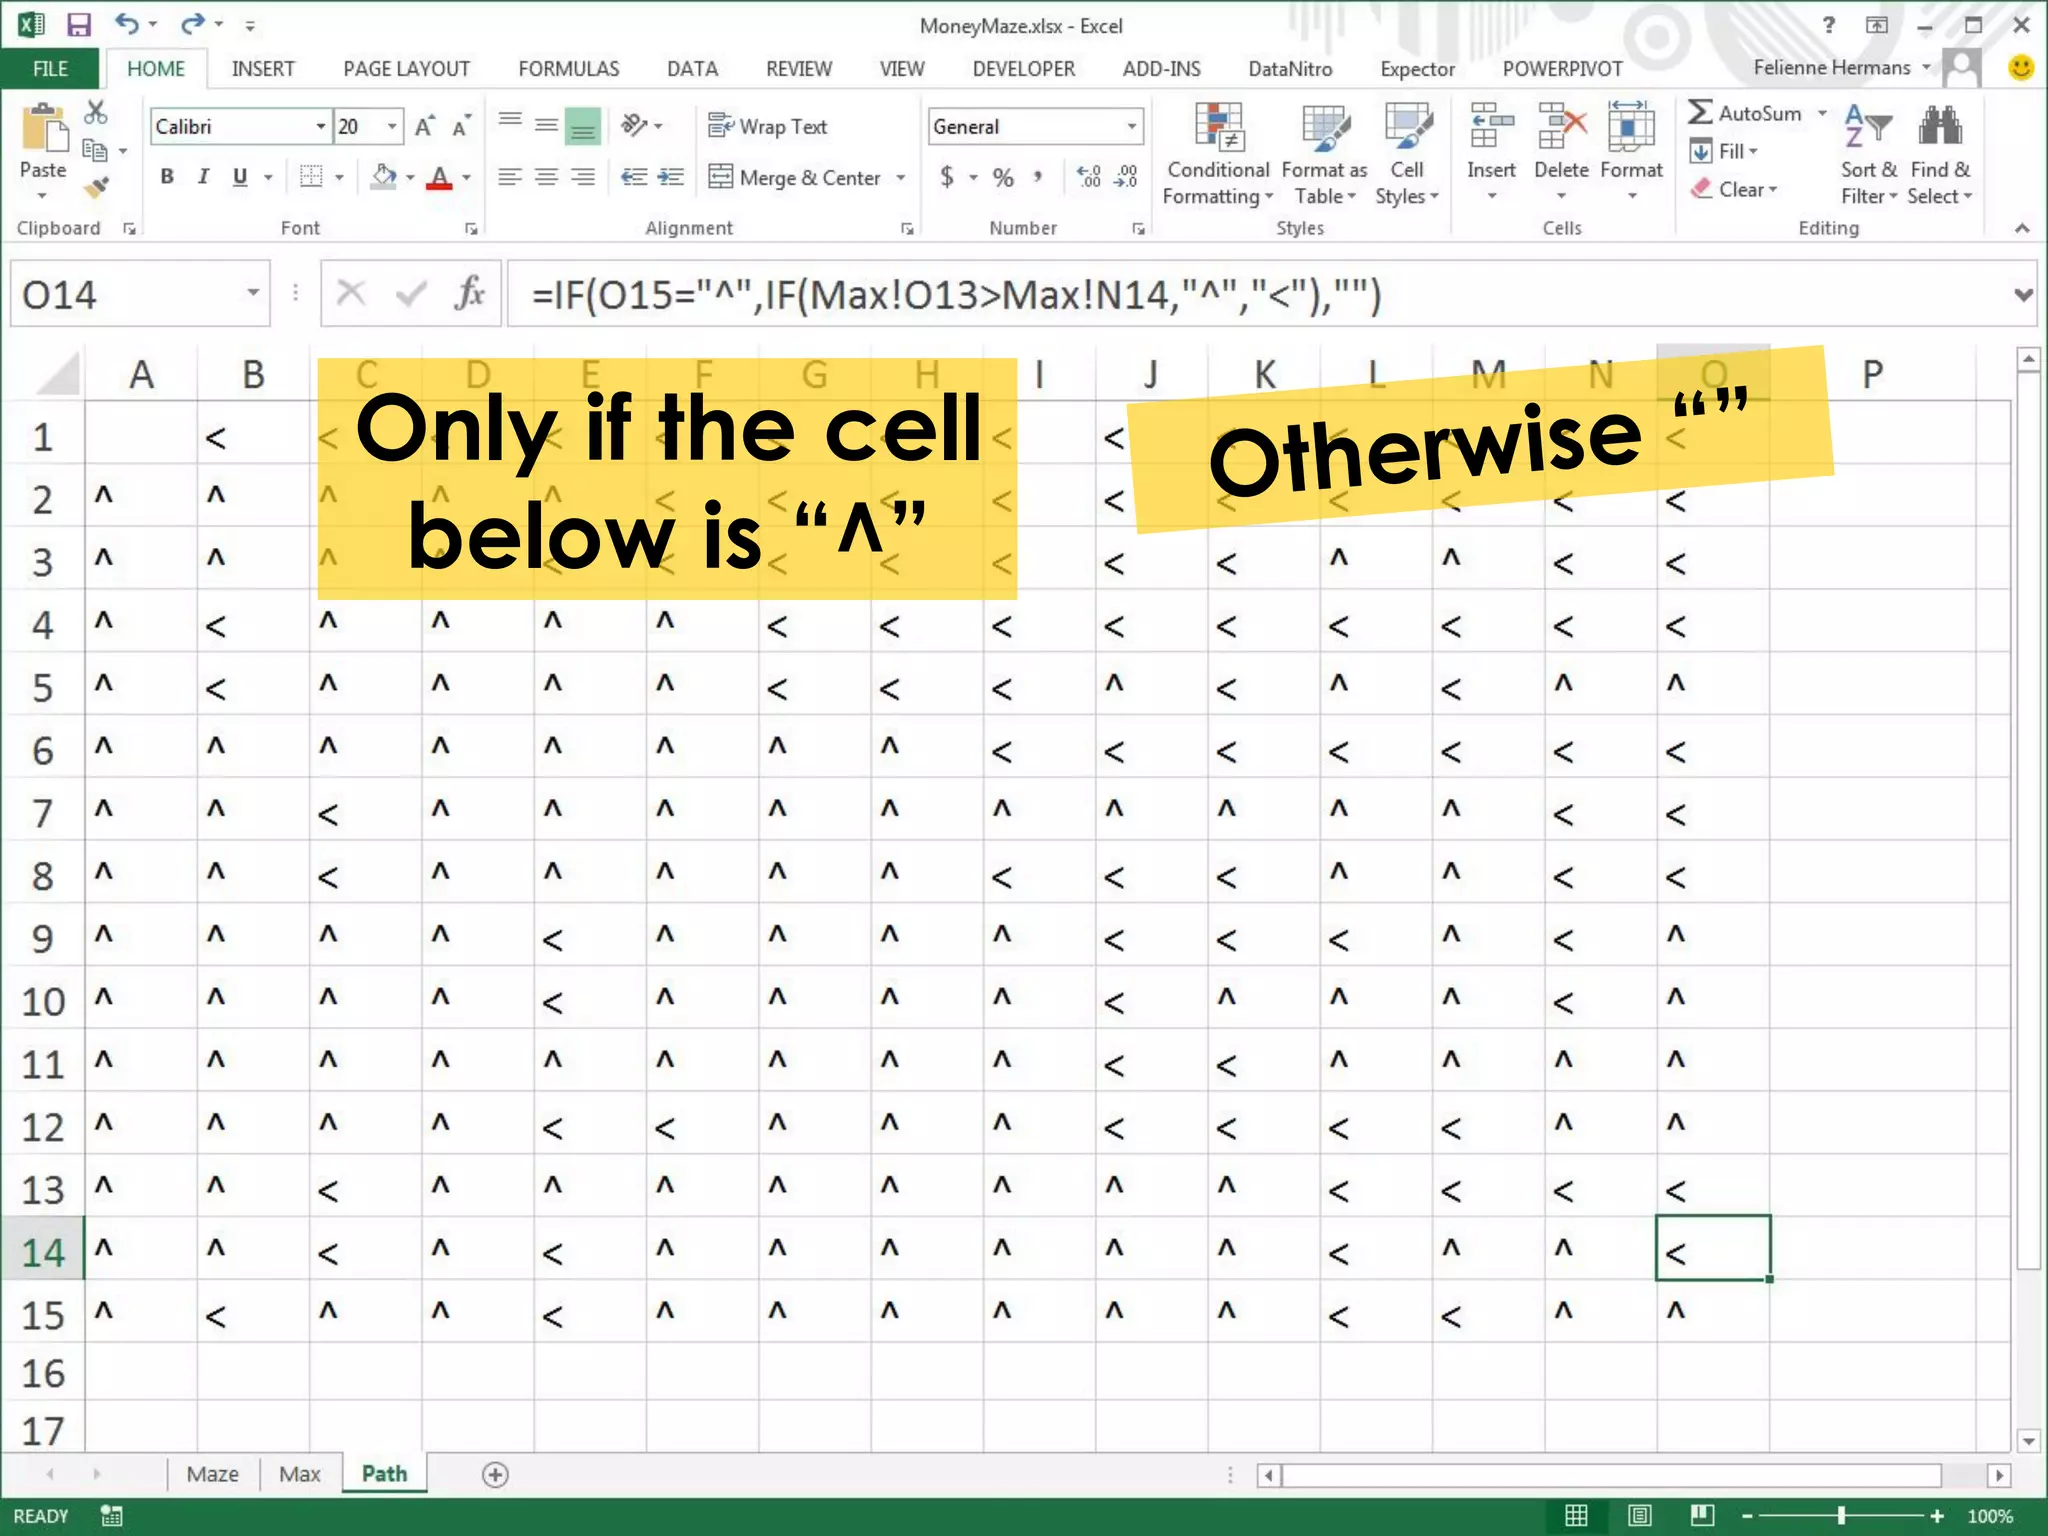Switch to the FORMULAS ribbon tab
The image size is (2048, 1536).
(568, 68)
